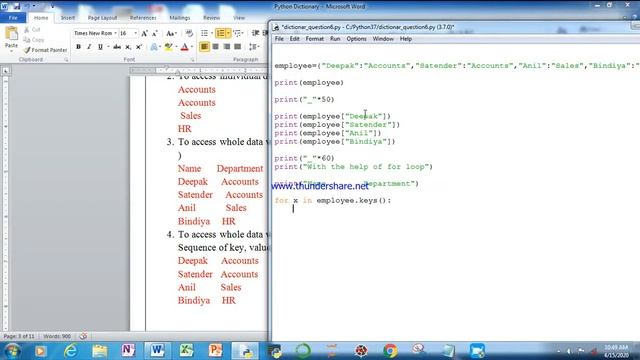Viewport: 640px width, 360px height.
Task: Click the proofing errors status icon
Action: (x=83, y=336)
